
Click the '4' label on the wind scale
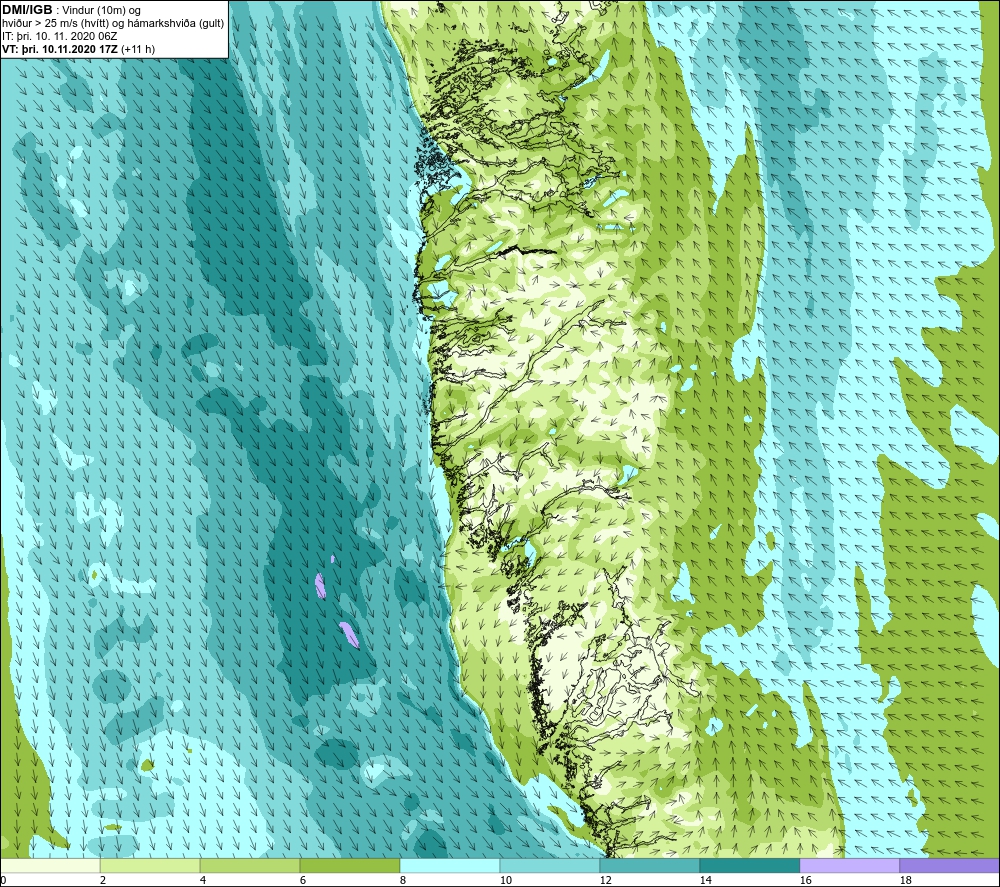[x=203, y=880]
